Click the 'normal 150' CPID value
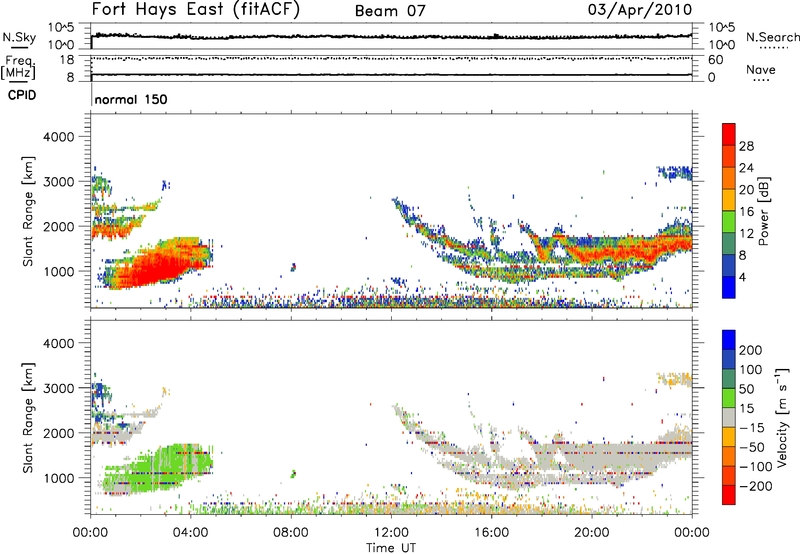The width and height of the screenshot is (800, 554). (x=131, y=99)
